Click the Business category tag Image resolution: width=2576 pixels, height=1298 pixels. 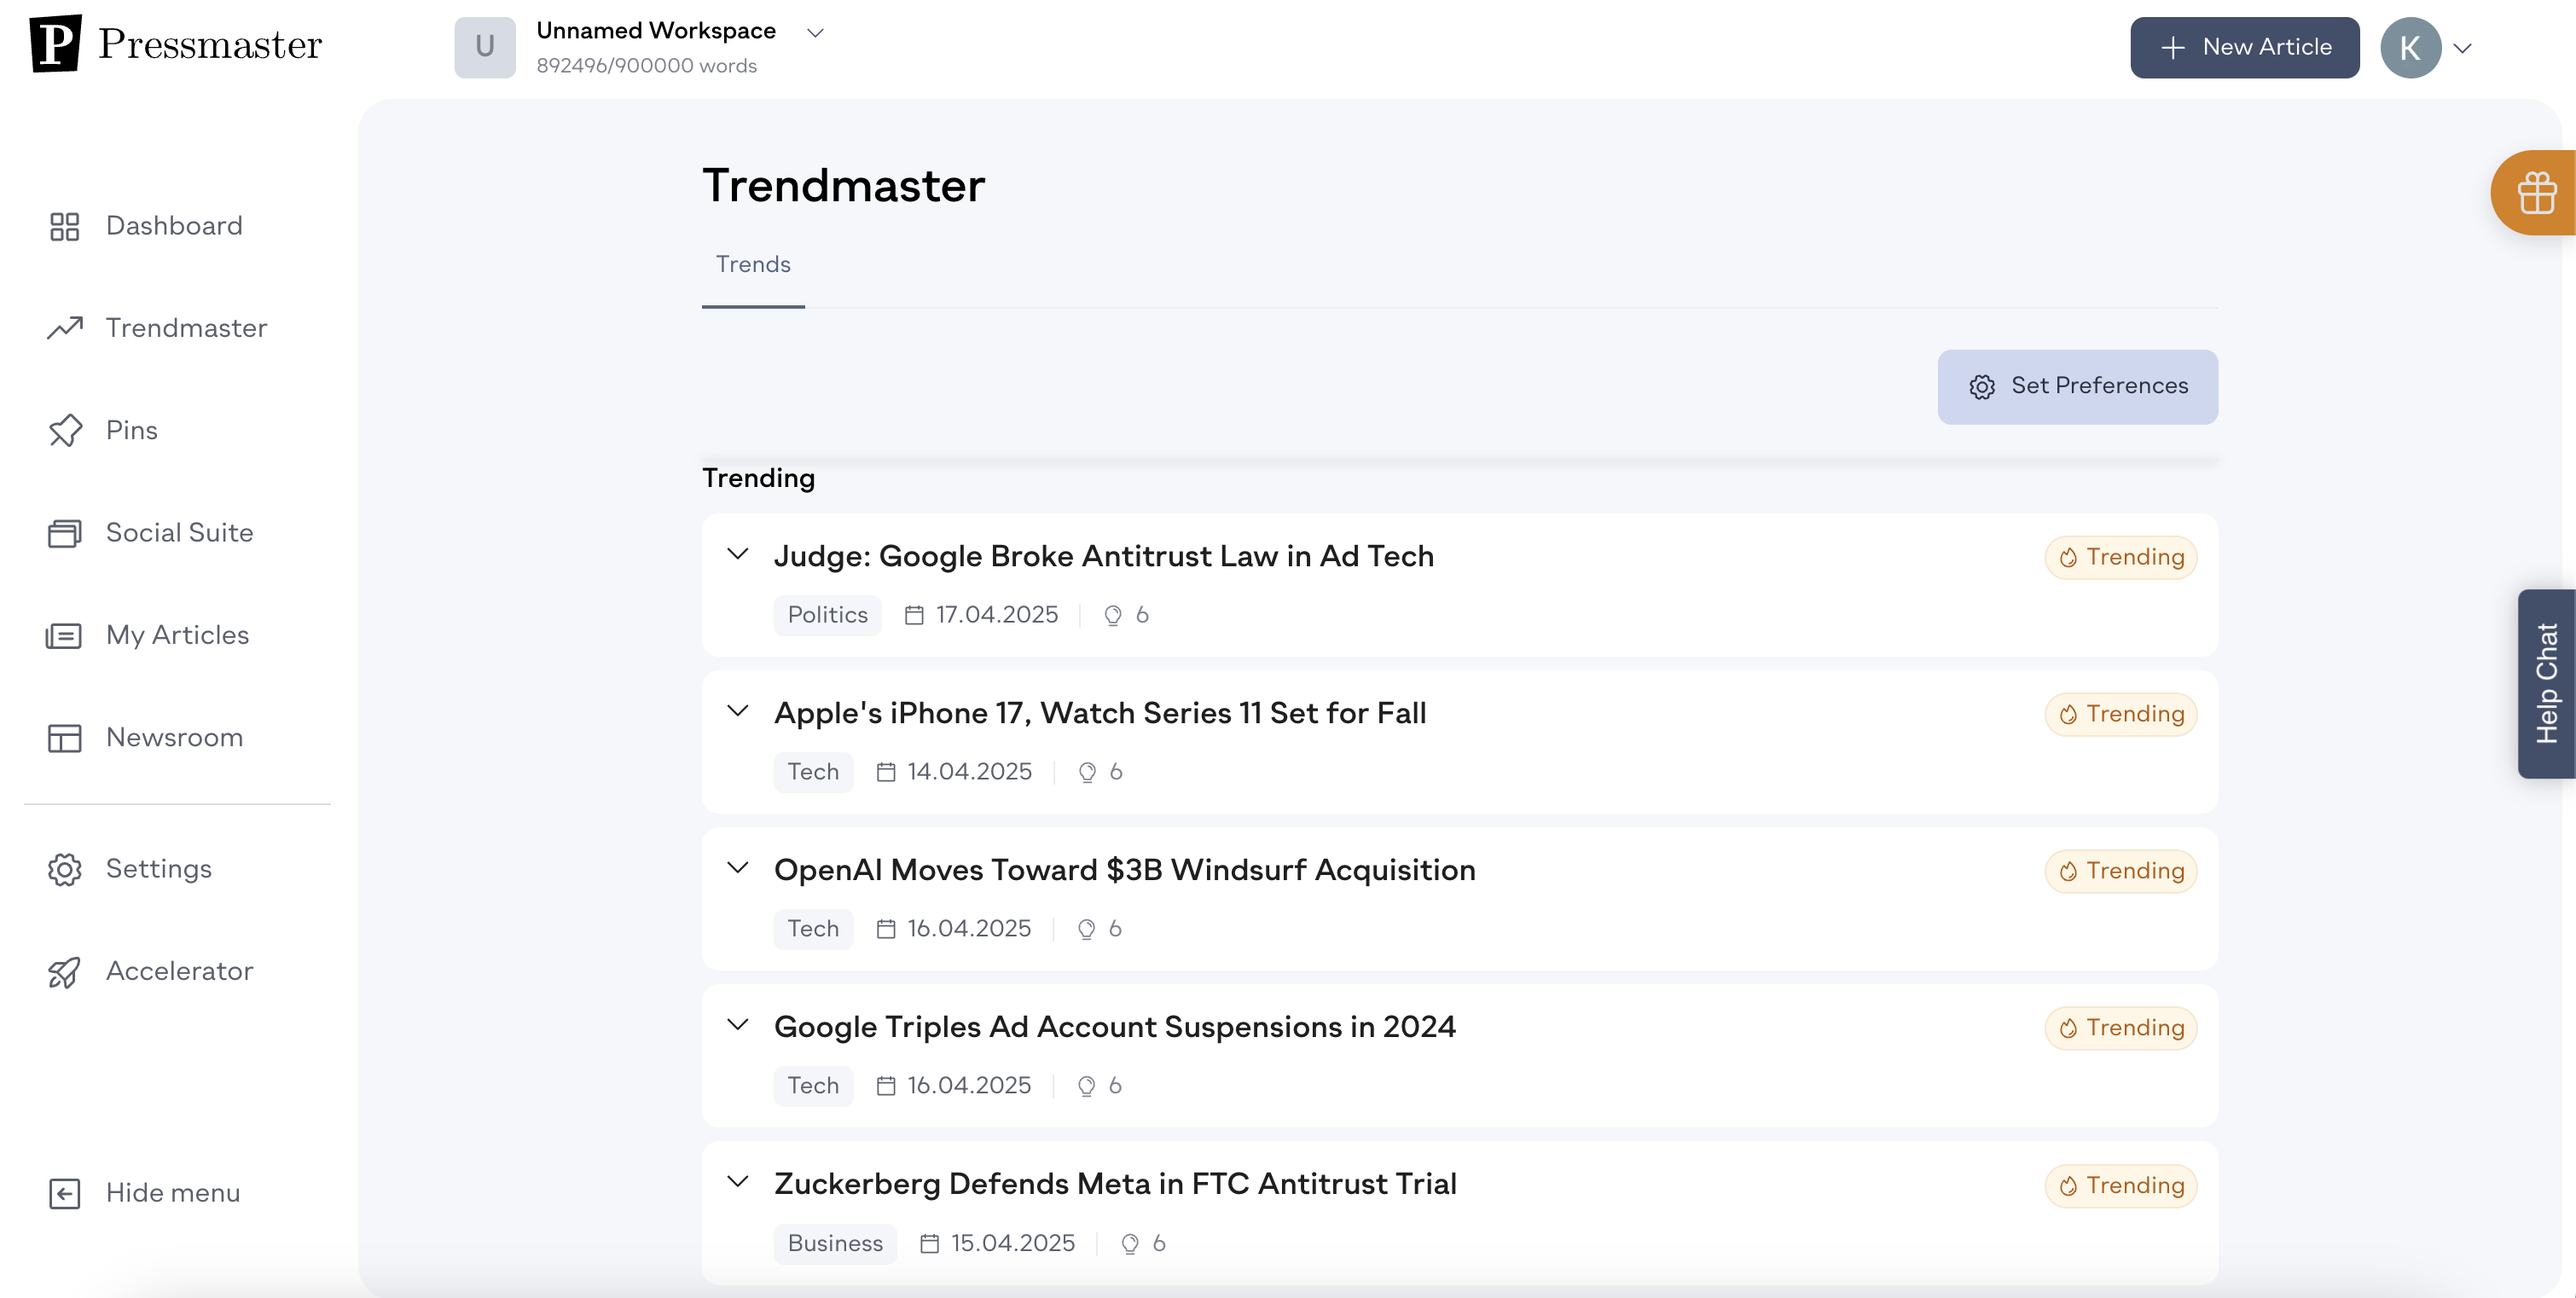pos(835,1243)
